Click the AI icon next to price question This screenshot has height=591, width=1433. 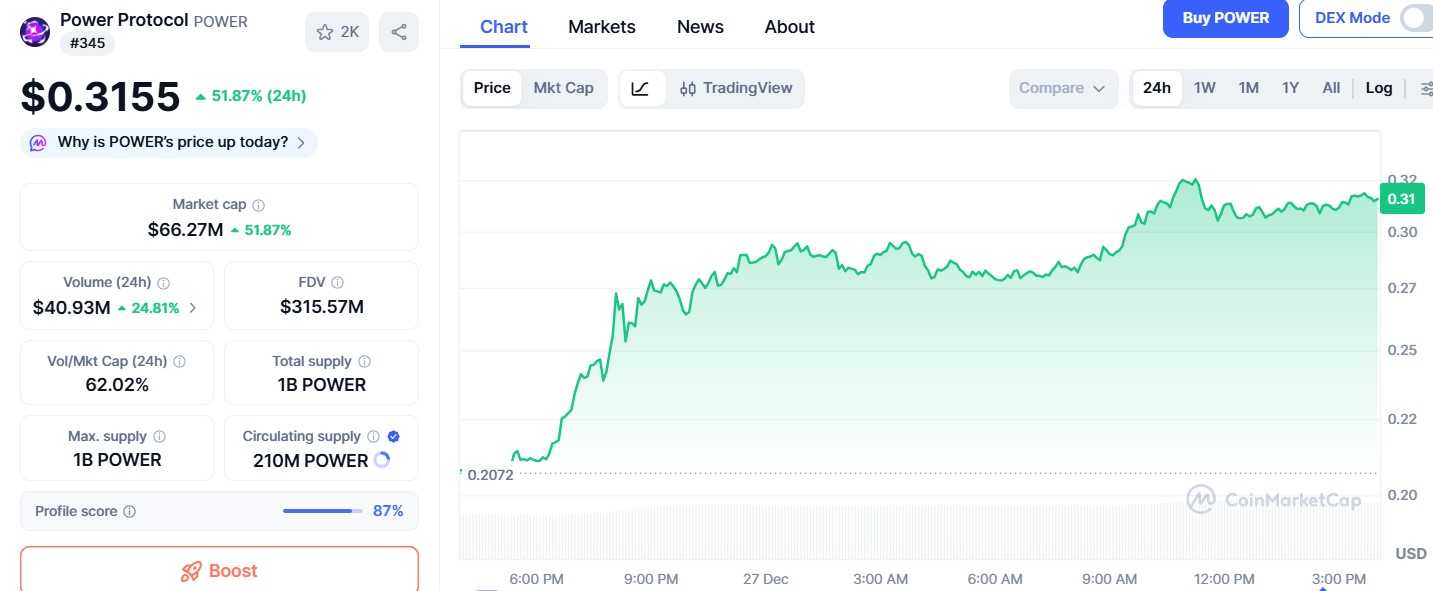click(37, 143)
